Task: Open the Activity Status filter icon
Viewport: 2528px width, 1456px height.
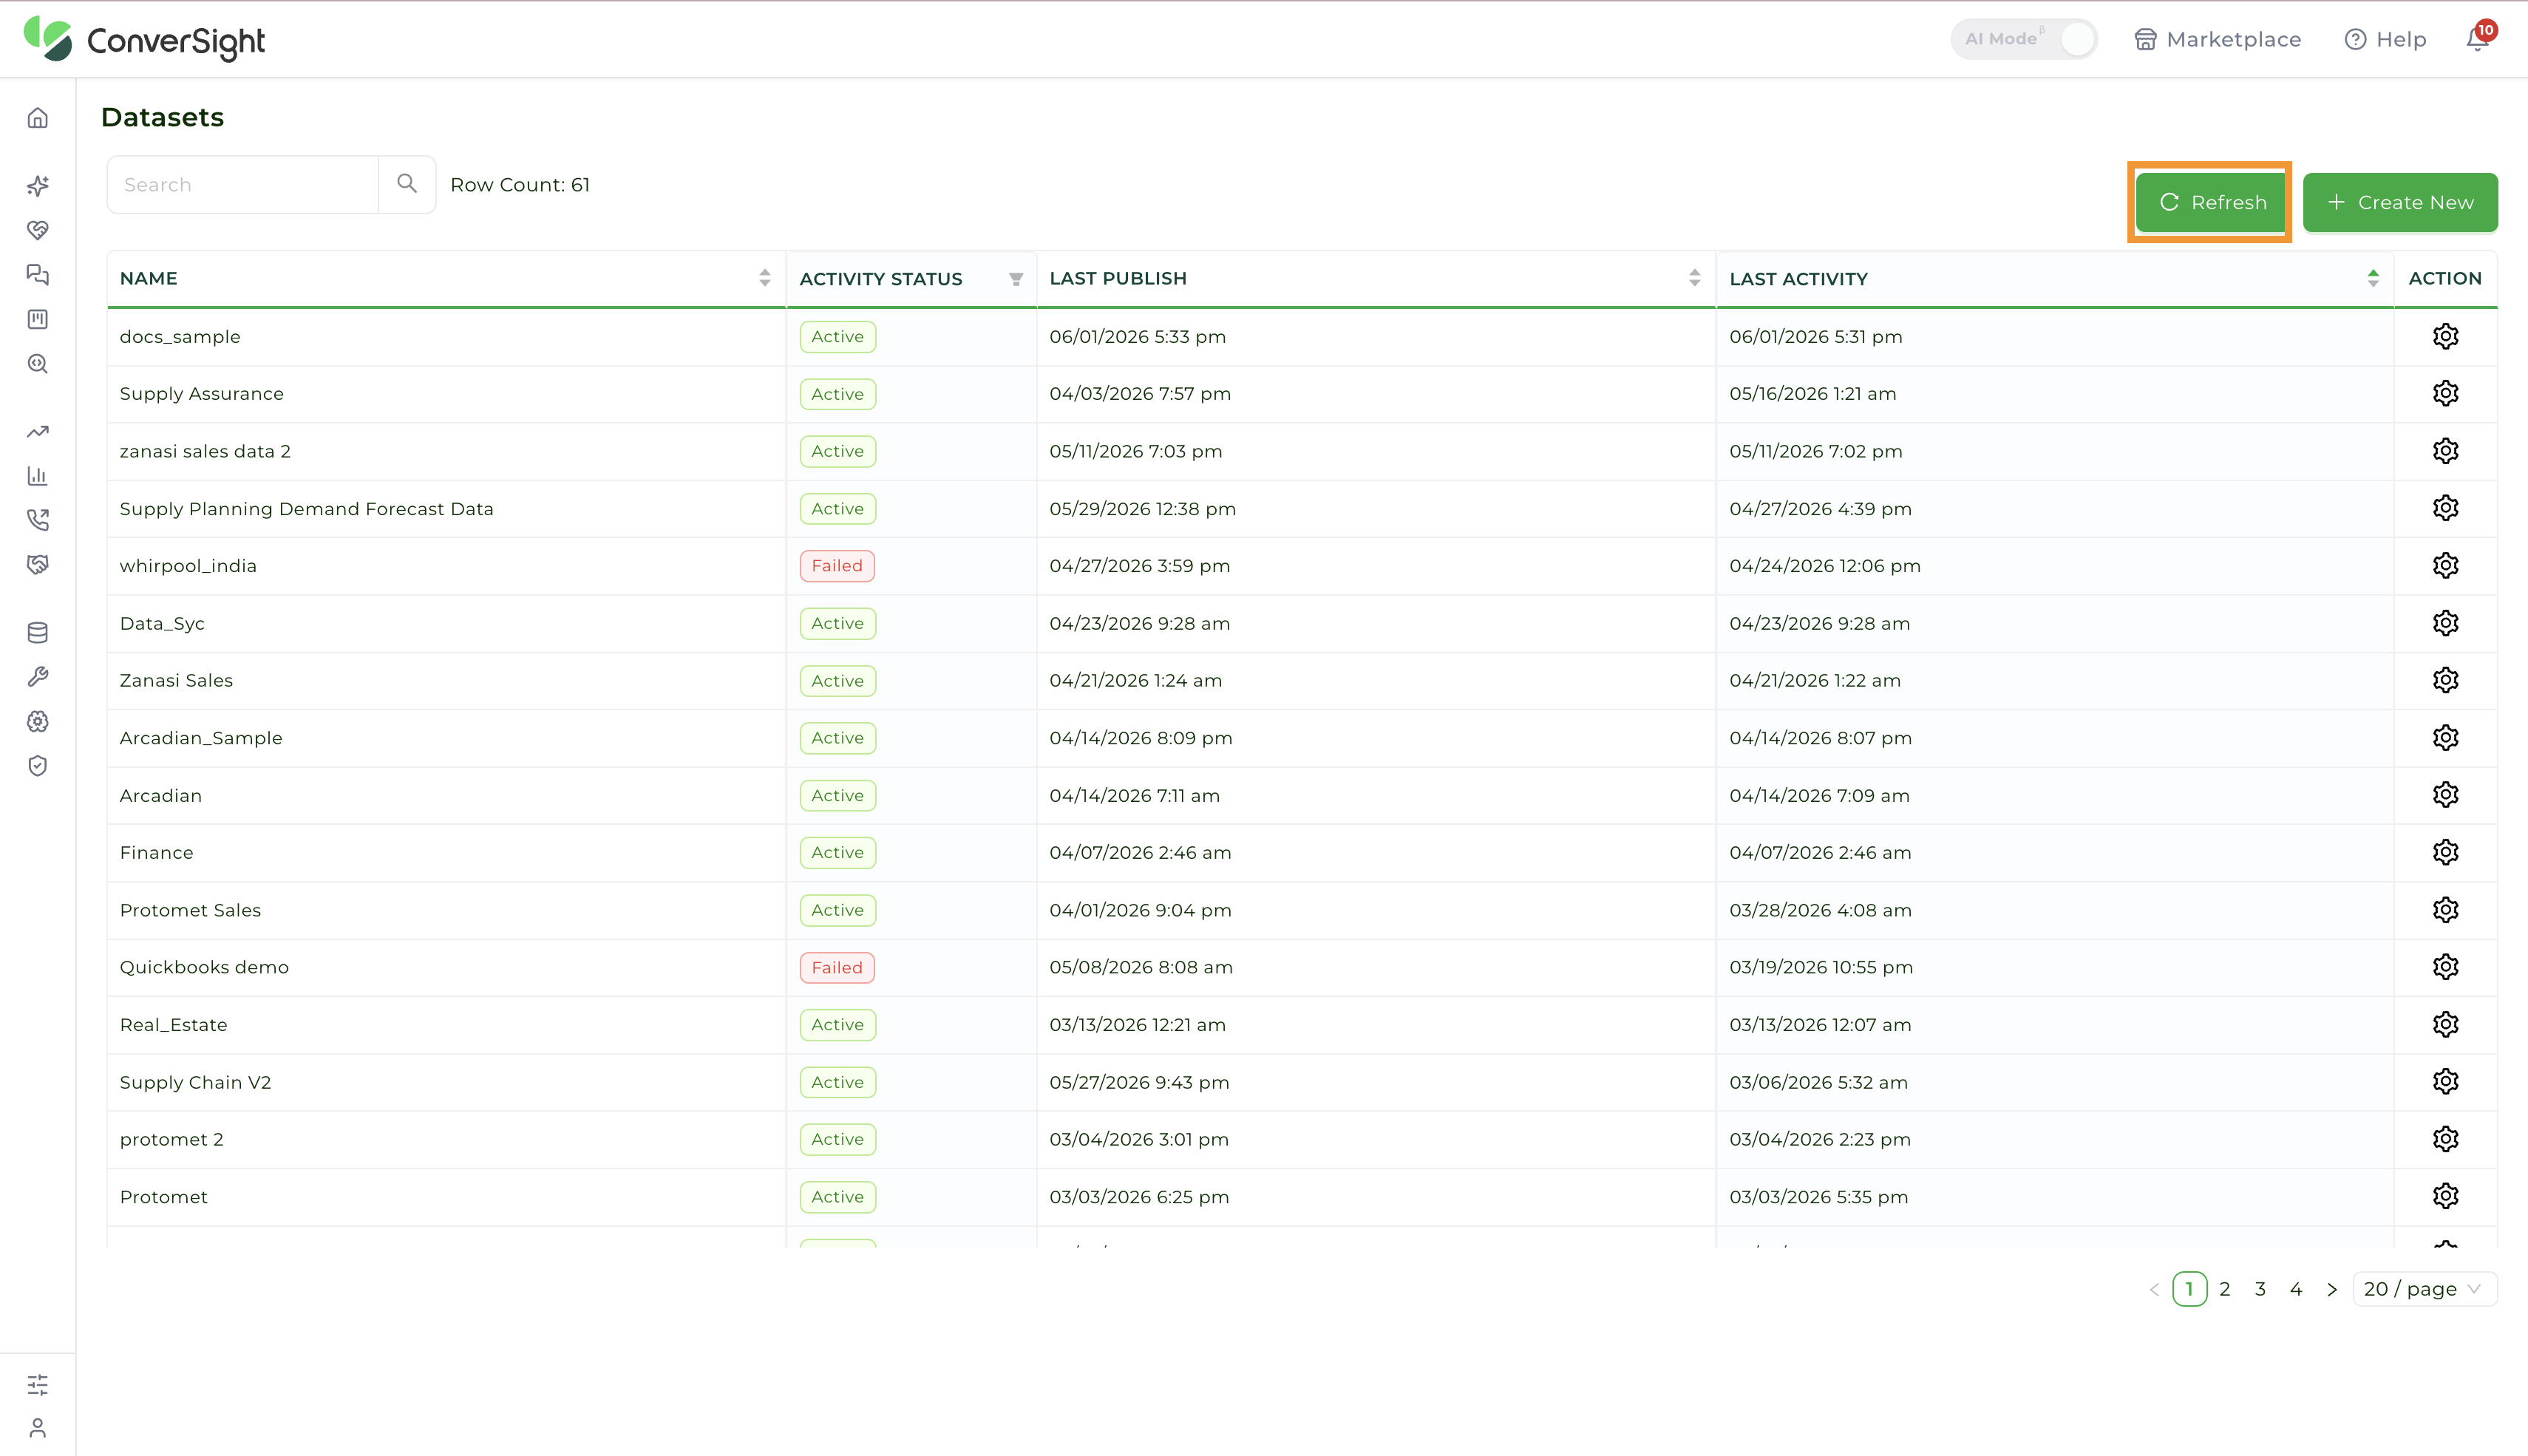Action: pyautogui.click(x=1016, y=279)
